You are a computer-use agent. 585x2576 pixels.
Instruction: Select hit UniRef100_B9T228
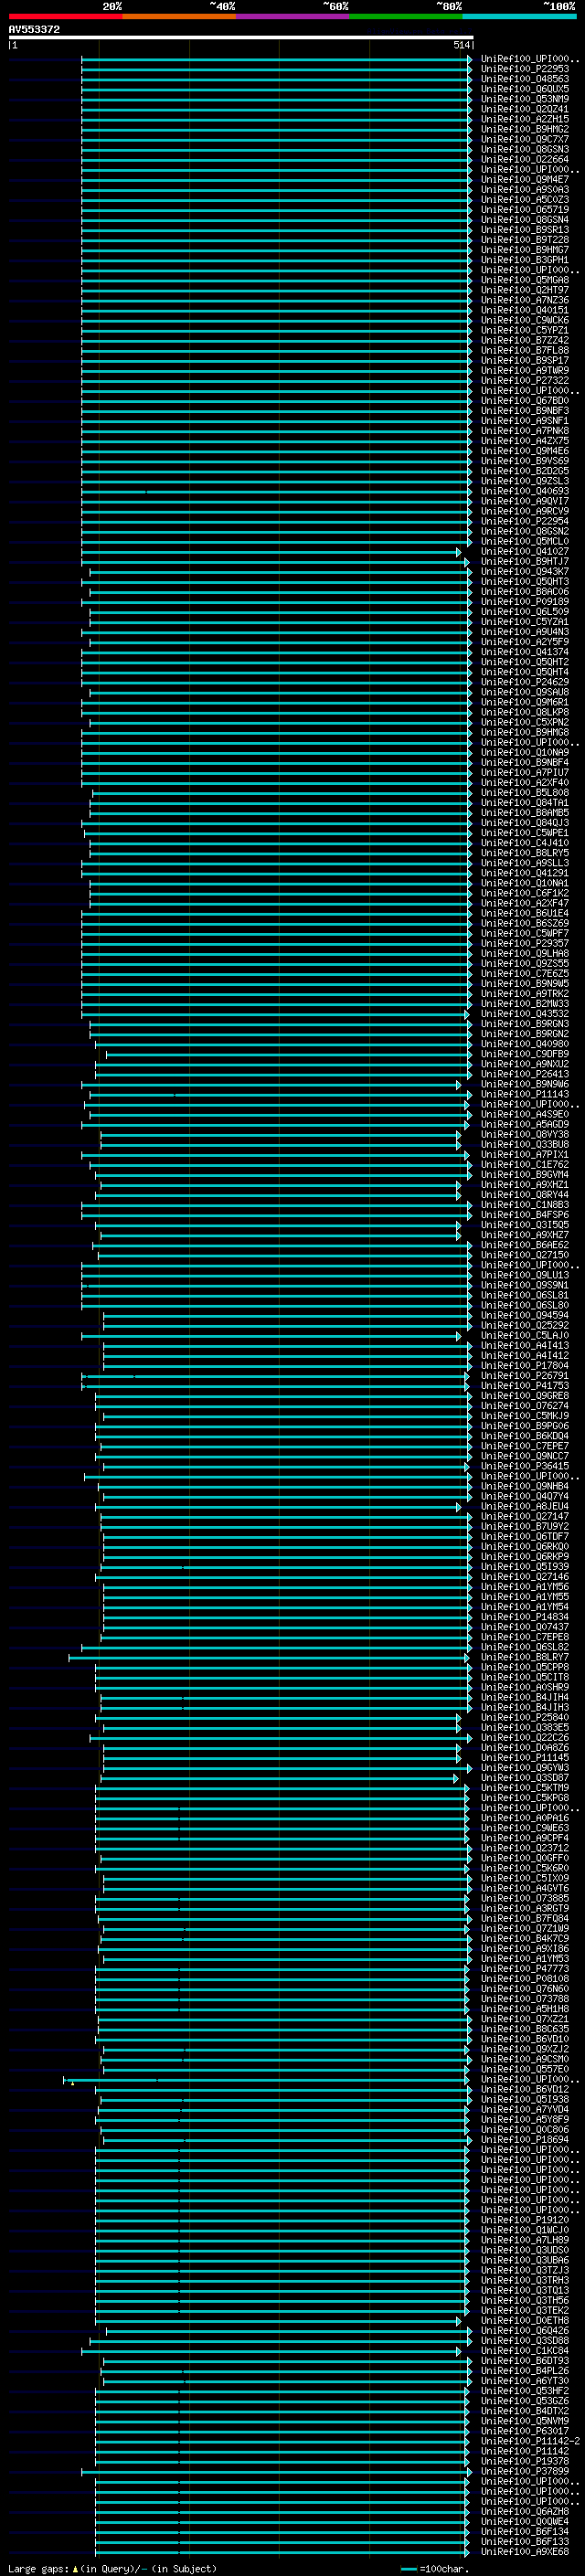(x=525, y=240)
